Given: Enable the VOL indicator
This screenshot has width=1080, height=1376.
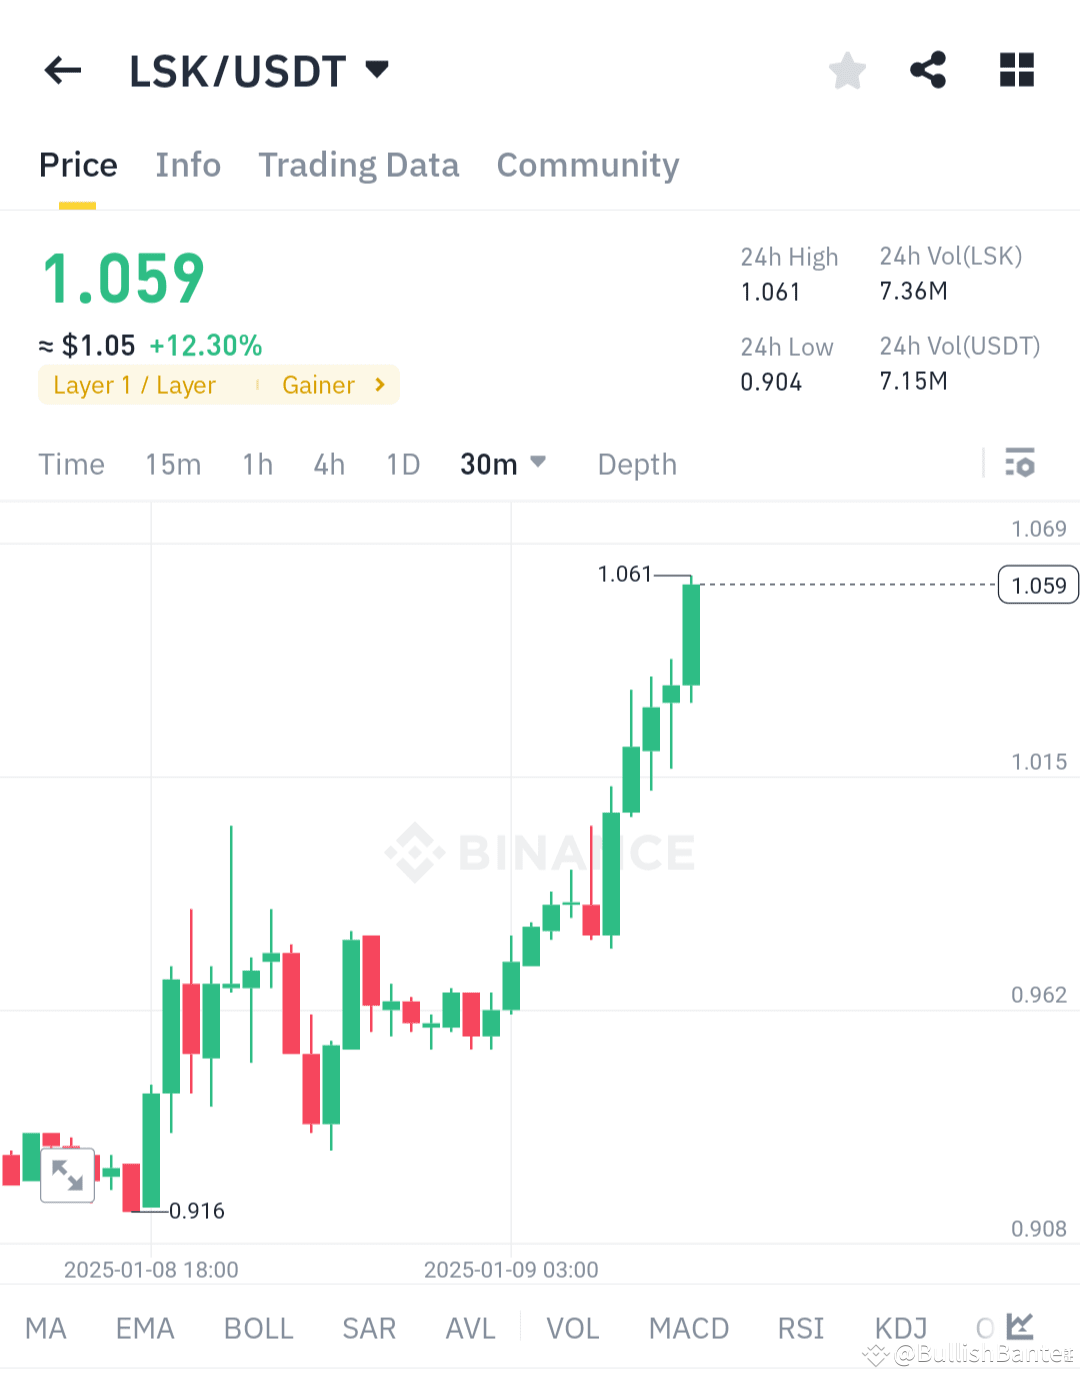Looking at the screenshot, I should (x=572, y=1328).
